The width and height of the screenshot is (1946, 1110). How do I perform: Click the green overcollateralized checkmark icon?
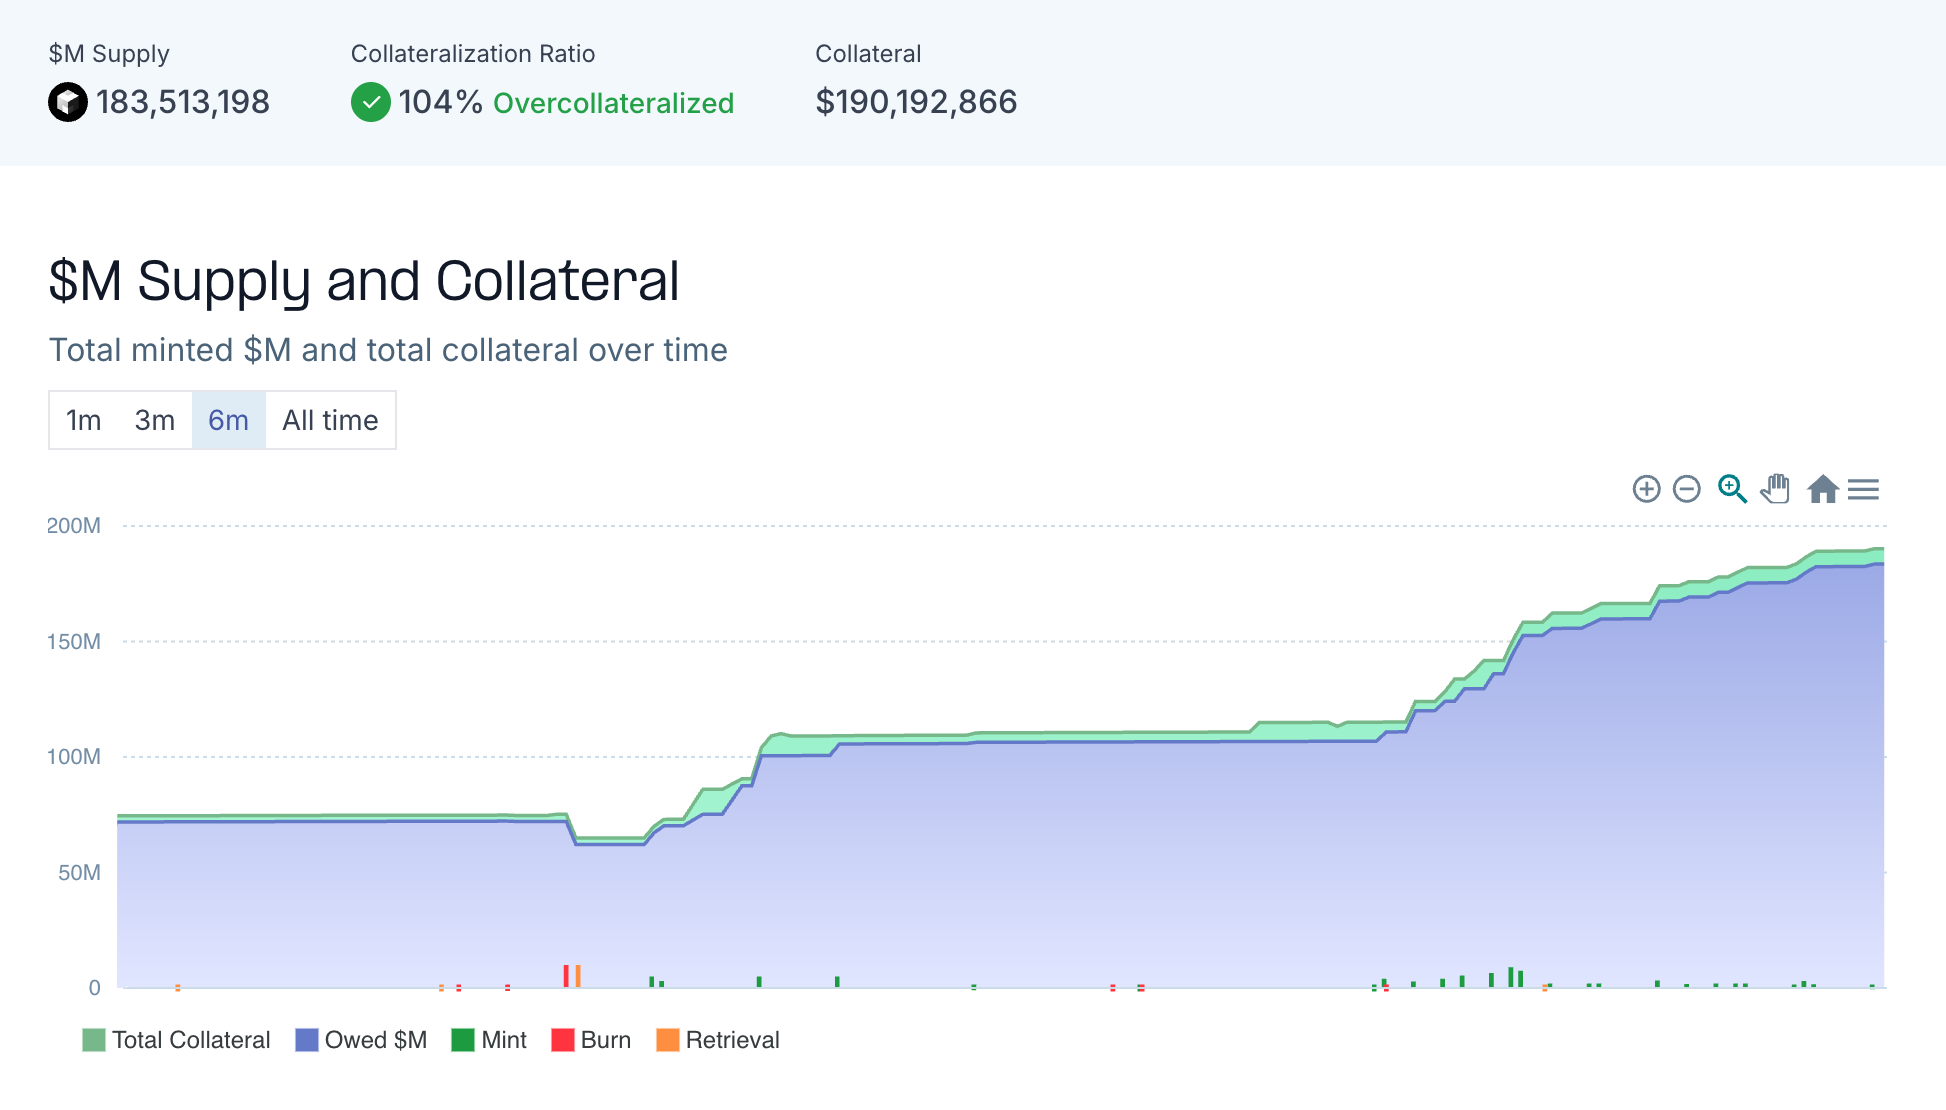click(371, 102)
